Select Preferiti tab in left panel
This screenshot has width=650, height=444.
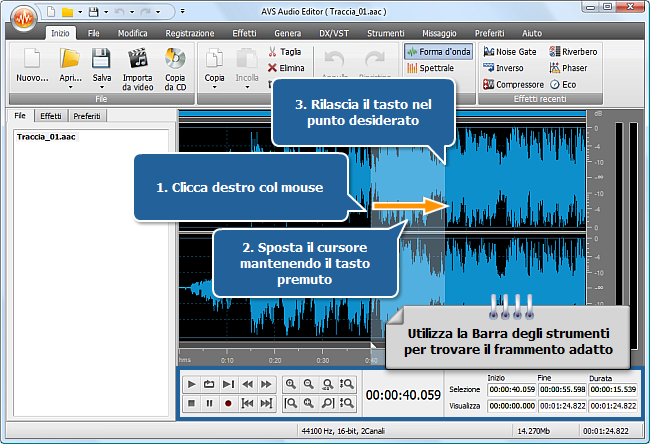pyautogui.click(x=87, y=116)
